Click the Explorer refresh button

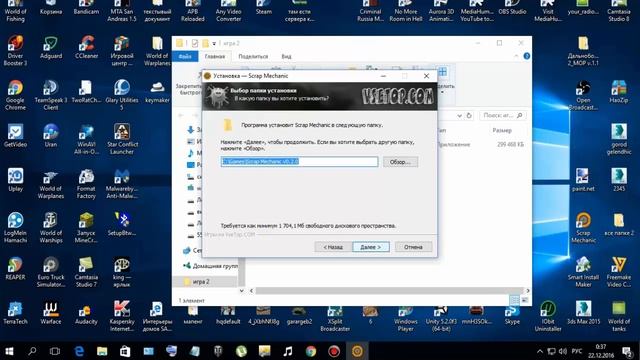[x=469, y=116]
